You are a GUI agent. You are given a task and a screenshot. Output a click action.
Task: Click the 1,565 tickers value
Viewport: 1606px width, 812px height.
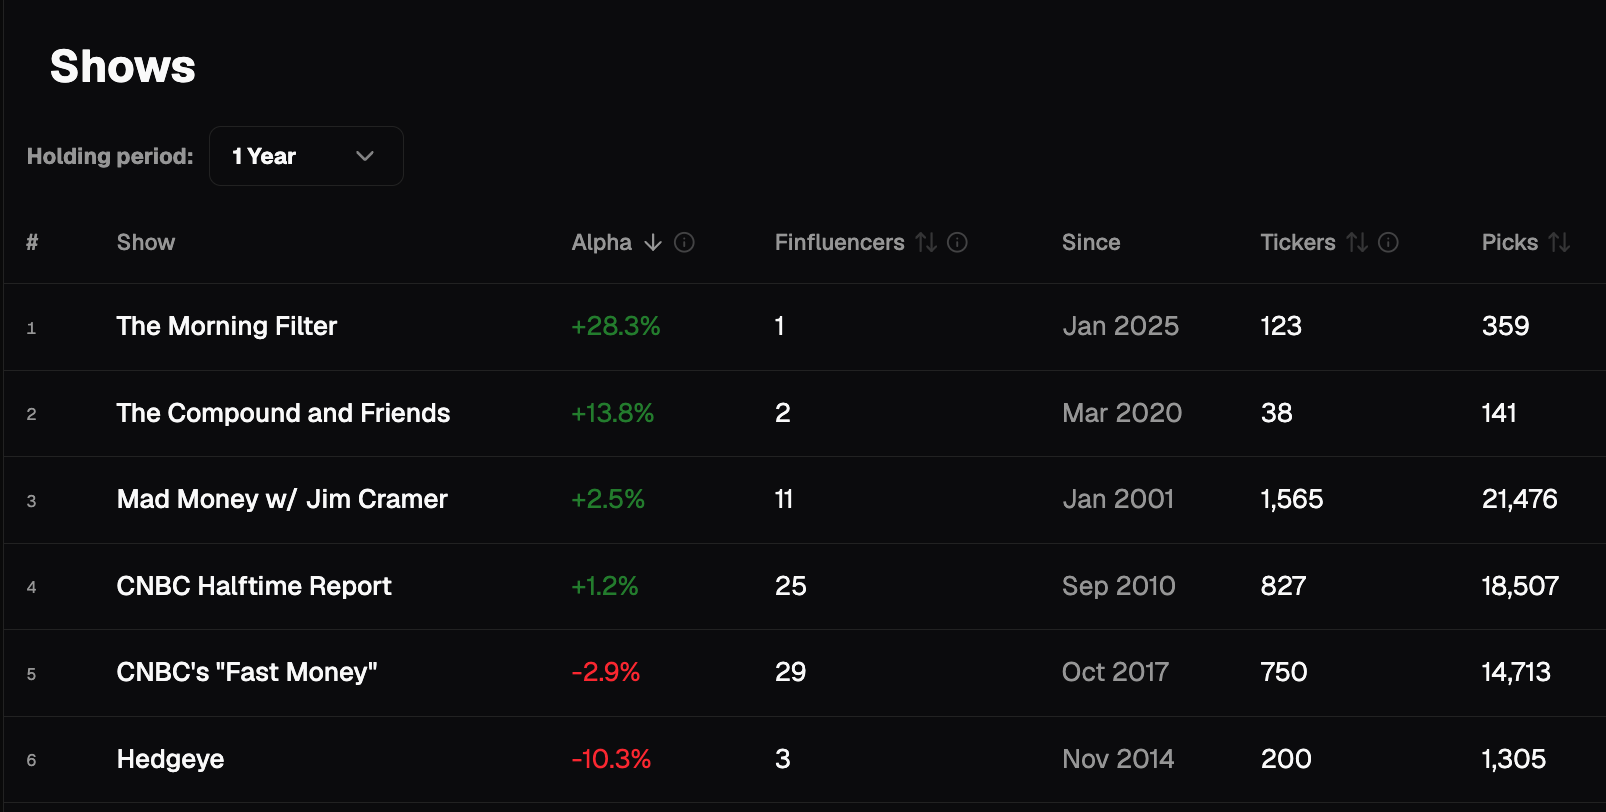(x=1292, y=499)
